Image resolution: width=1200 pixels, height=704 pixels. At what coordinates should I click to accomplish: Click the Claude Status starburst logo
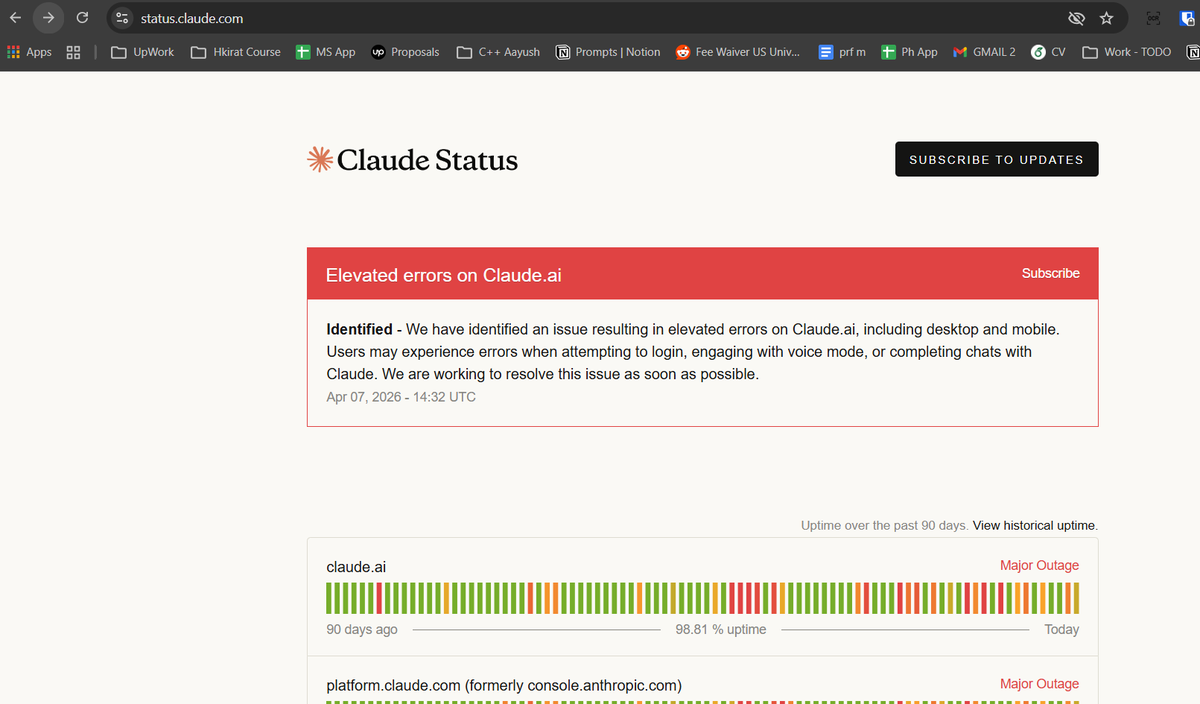pos(319,159)
